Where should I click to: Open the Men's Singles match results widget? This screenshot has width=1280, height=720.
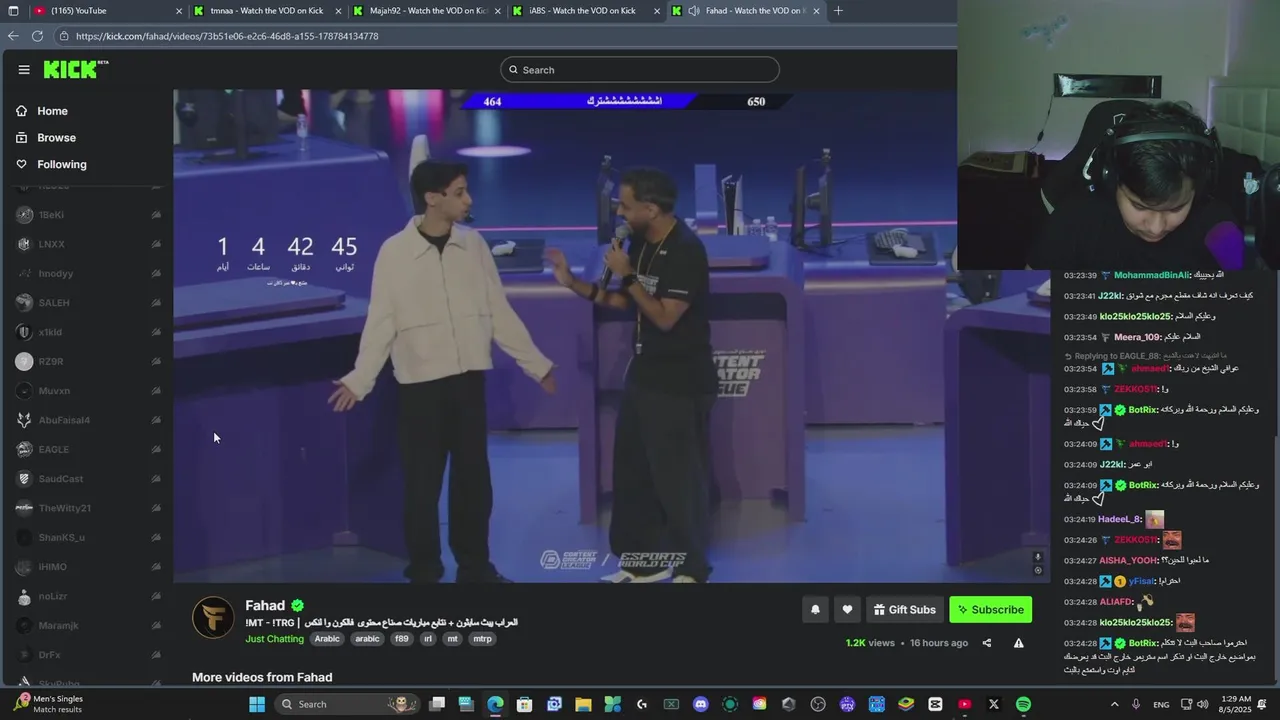pos(50,704)
